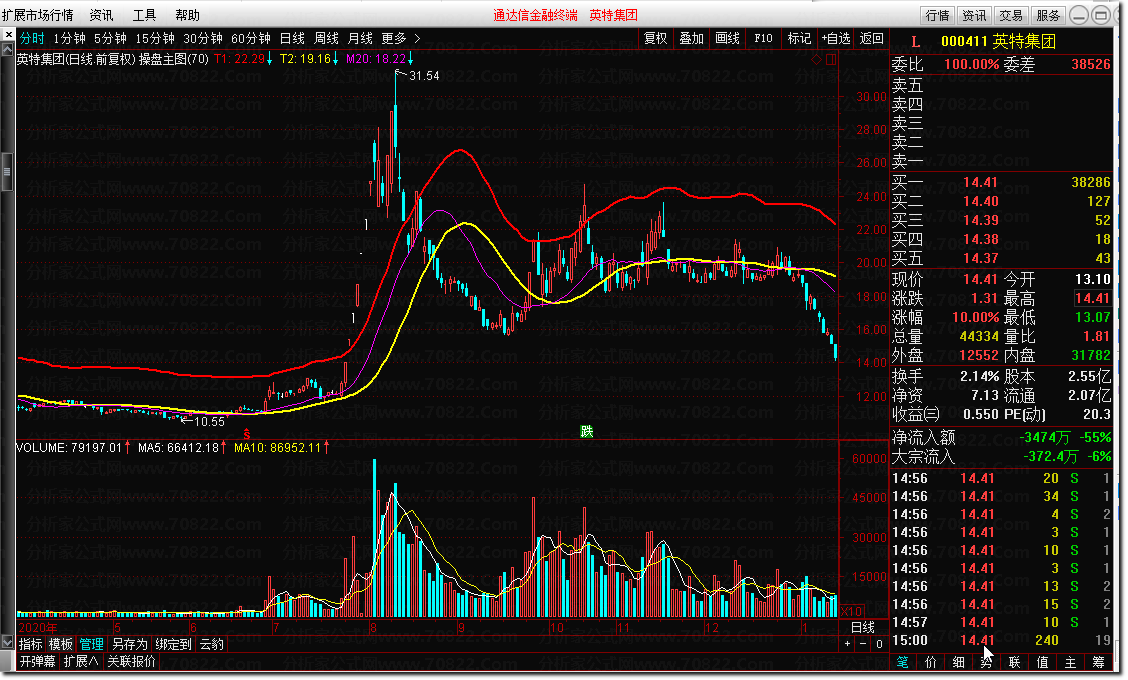Click the left sidebar grip handle
Viewport: 1128px width, 680px height.
tap(7, 171)
